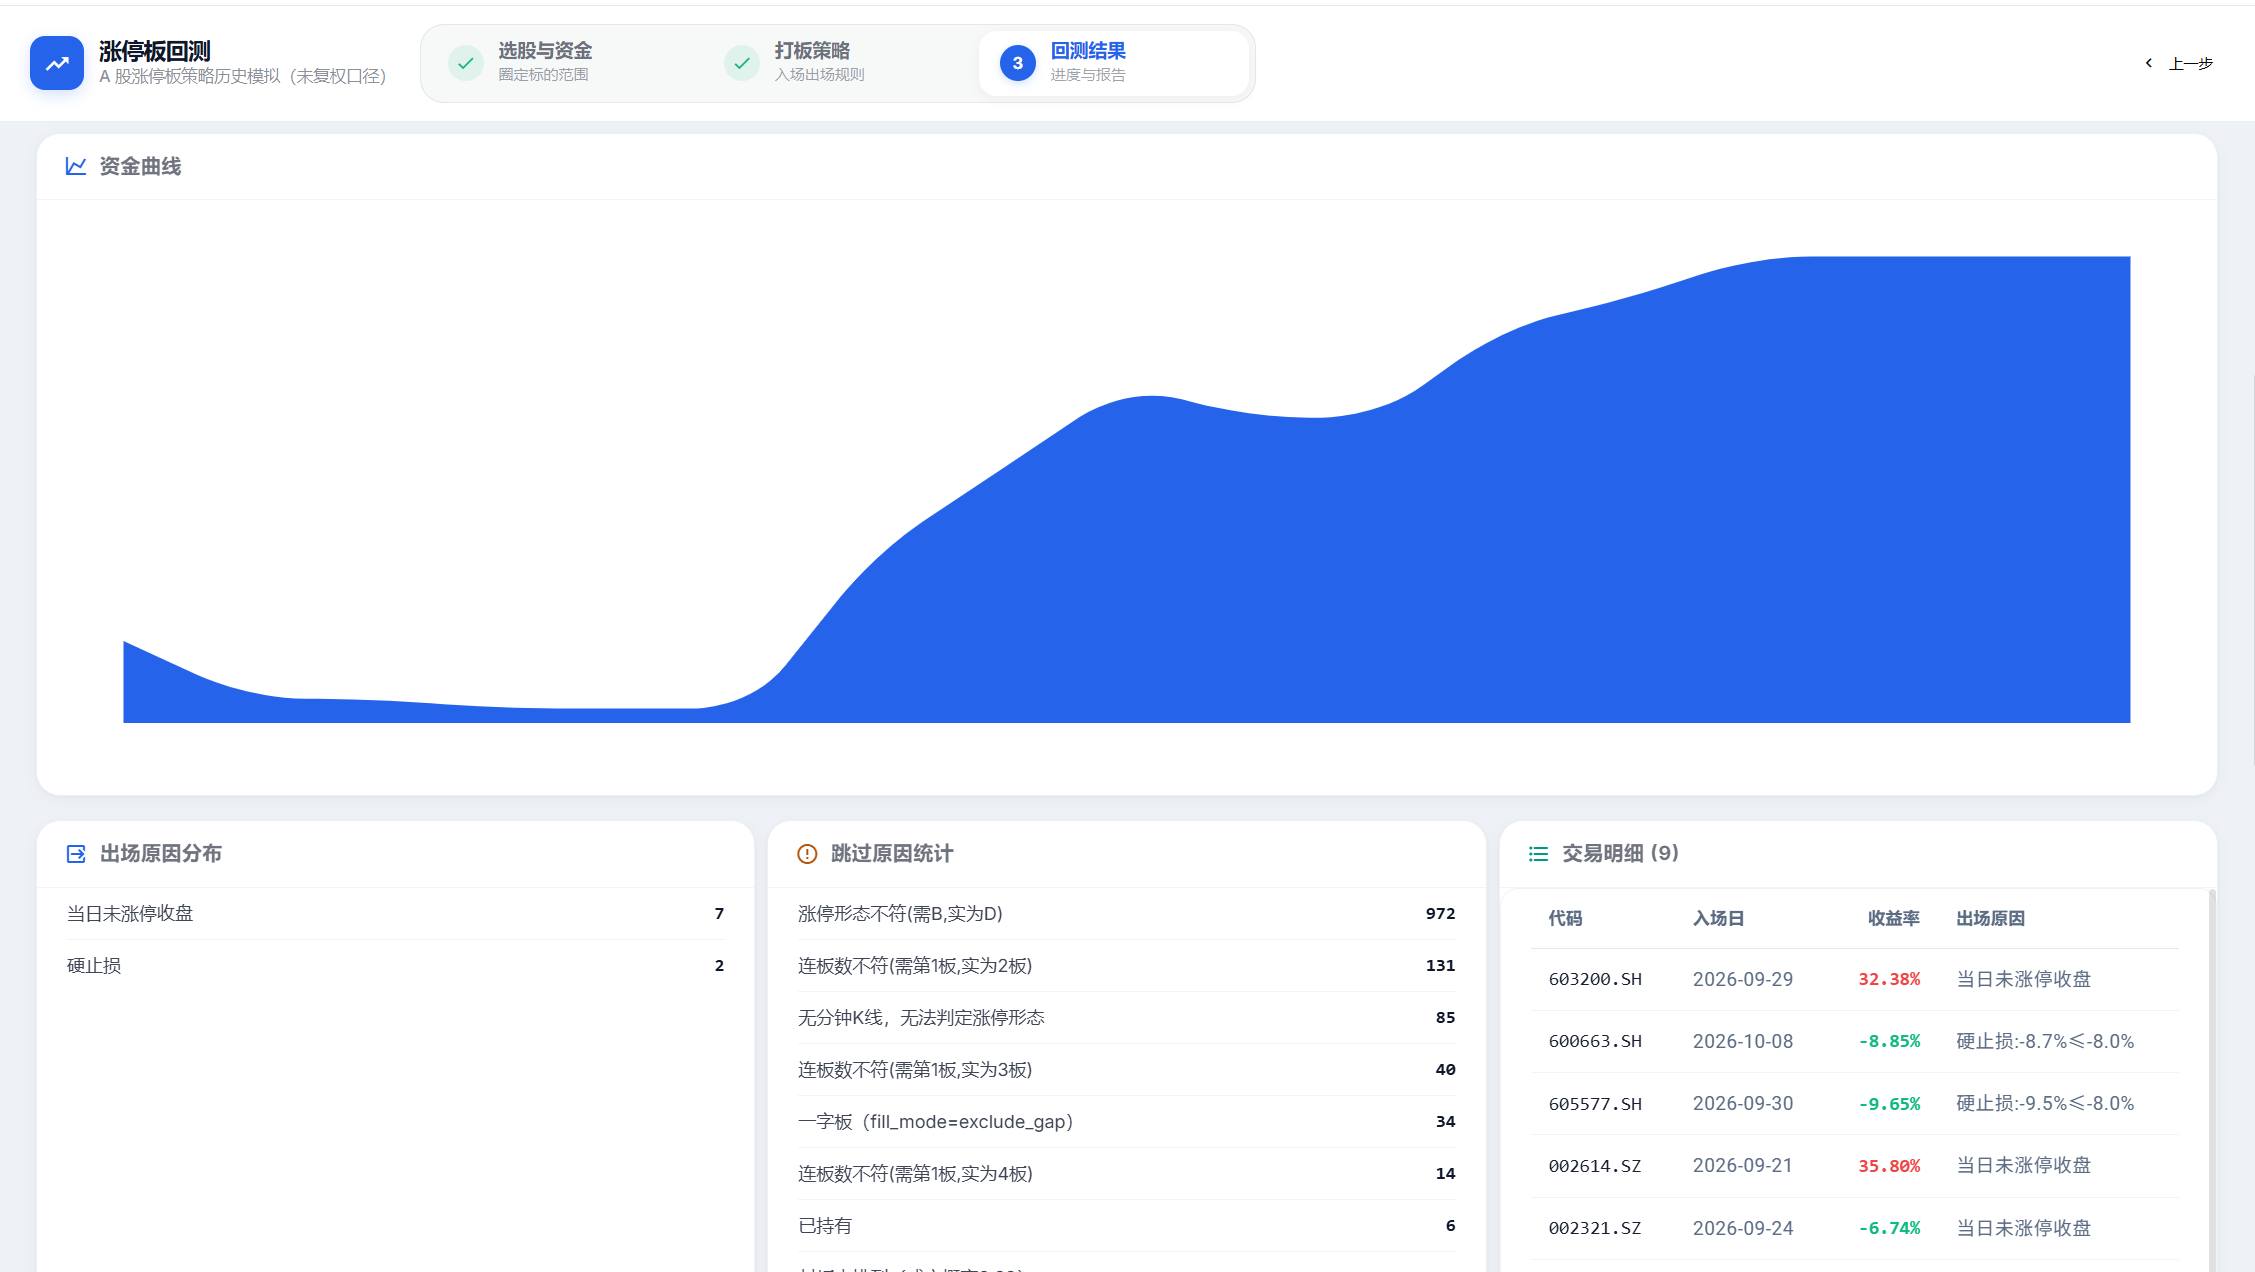The width and height of the screenshot is (2255, 1272).
Task: Click the 交易明细 (9) panel title
Action: [1620, 853]
